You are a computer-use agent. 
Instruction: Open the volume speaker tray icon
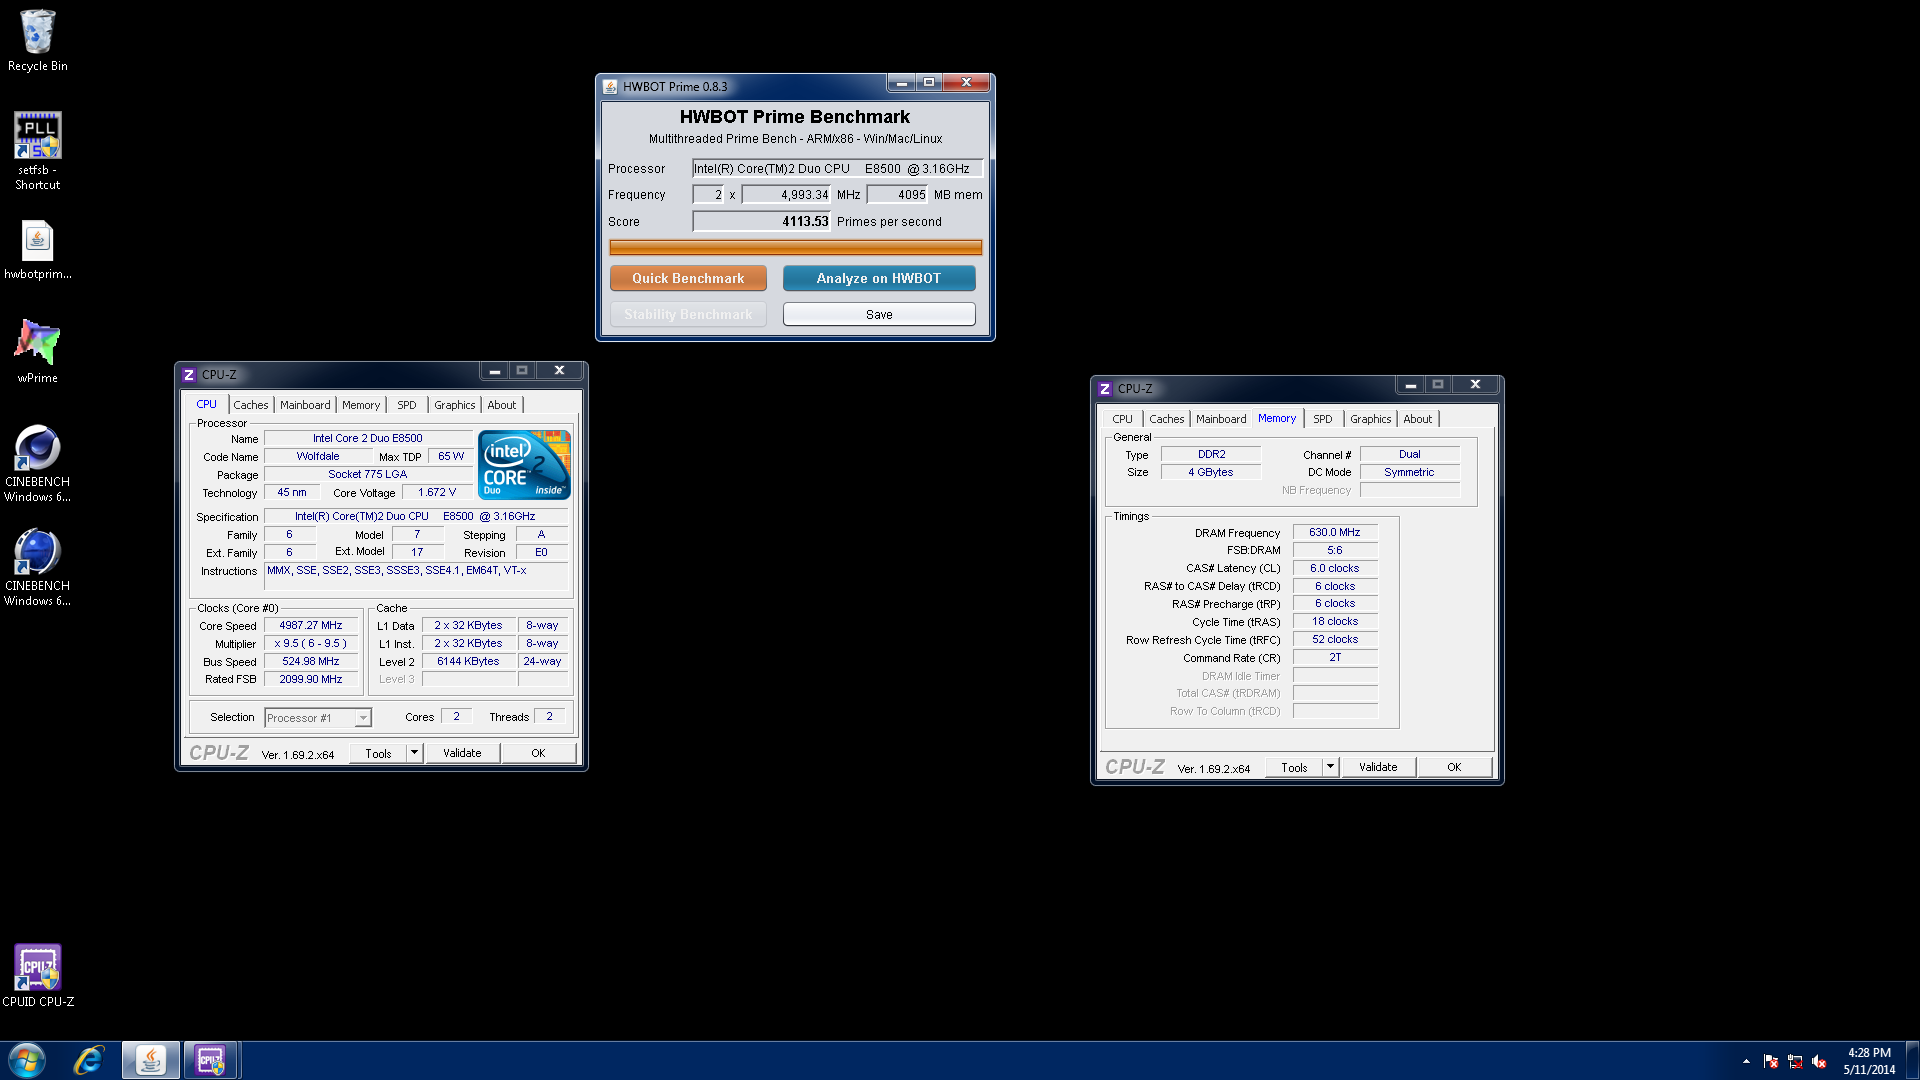(1819, 1061)
